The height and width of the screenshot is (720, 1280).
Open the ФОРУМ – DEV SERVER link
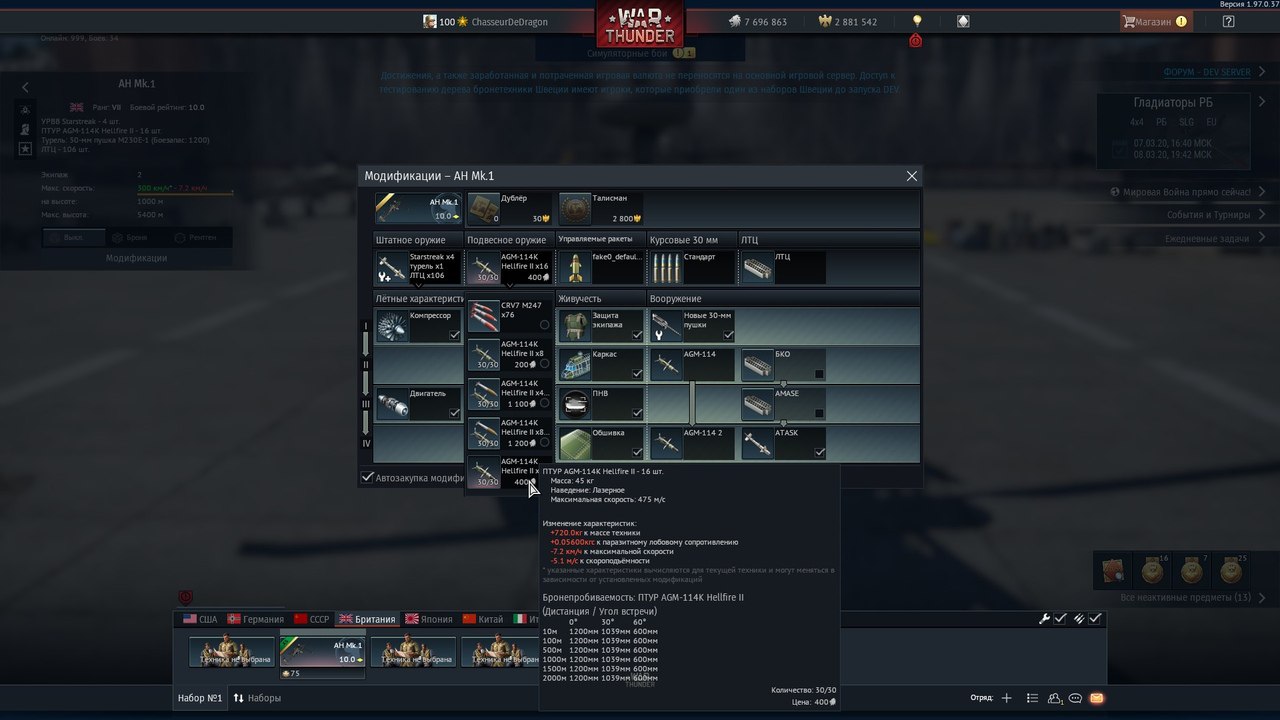1207,73
